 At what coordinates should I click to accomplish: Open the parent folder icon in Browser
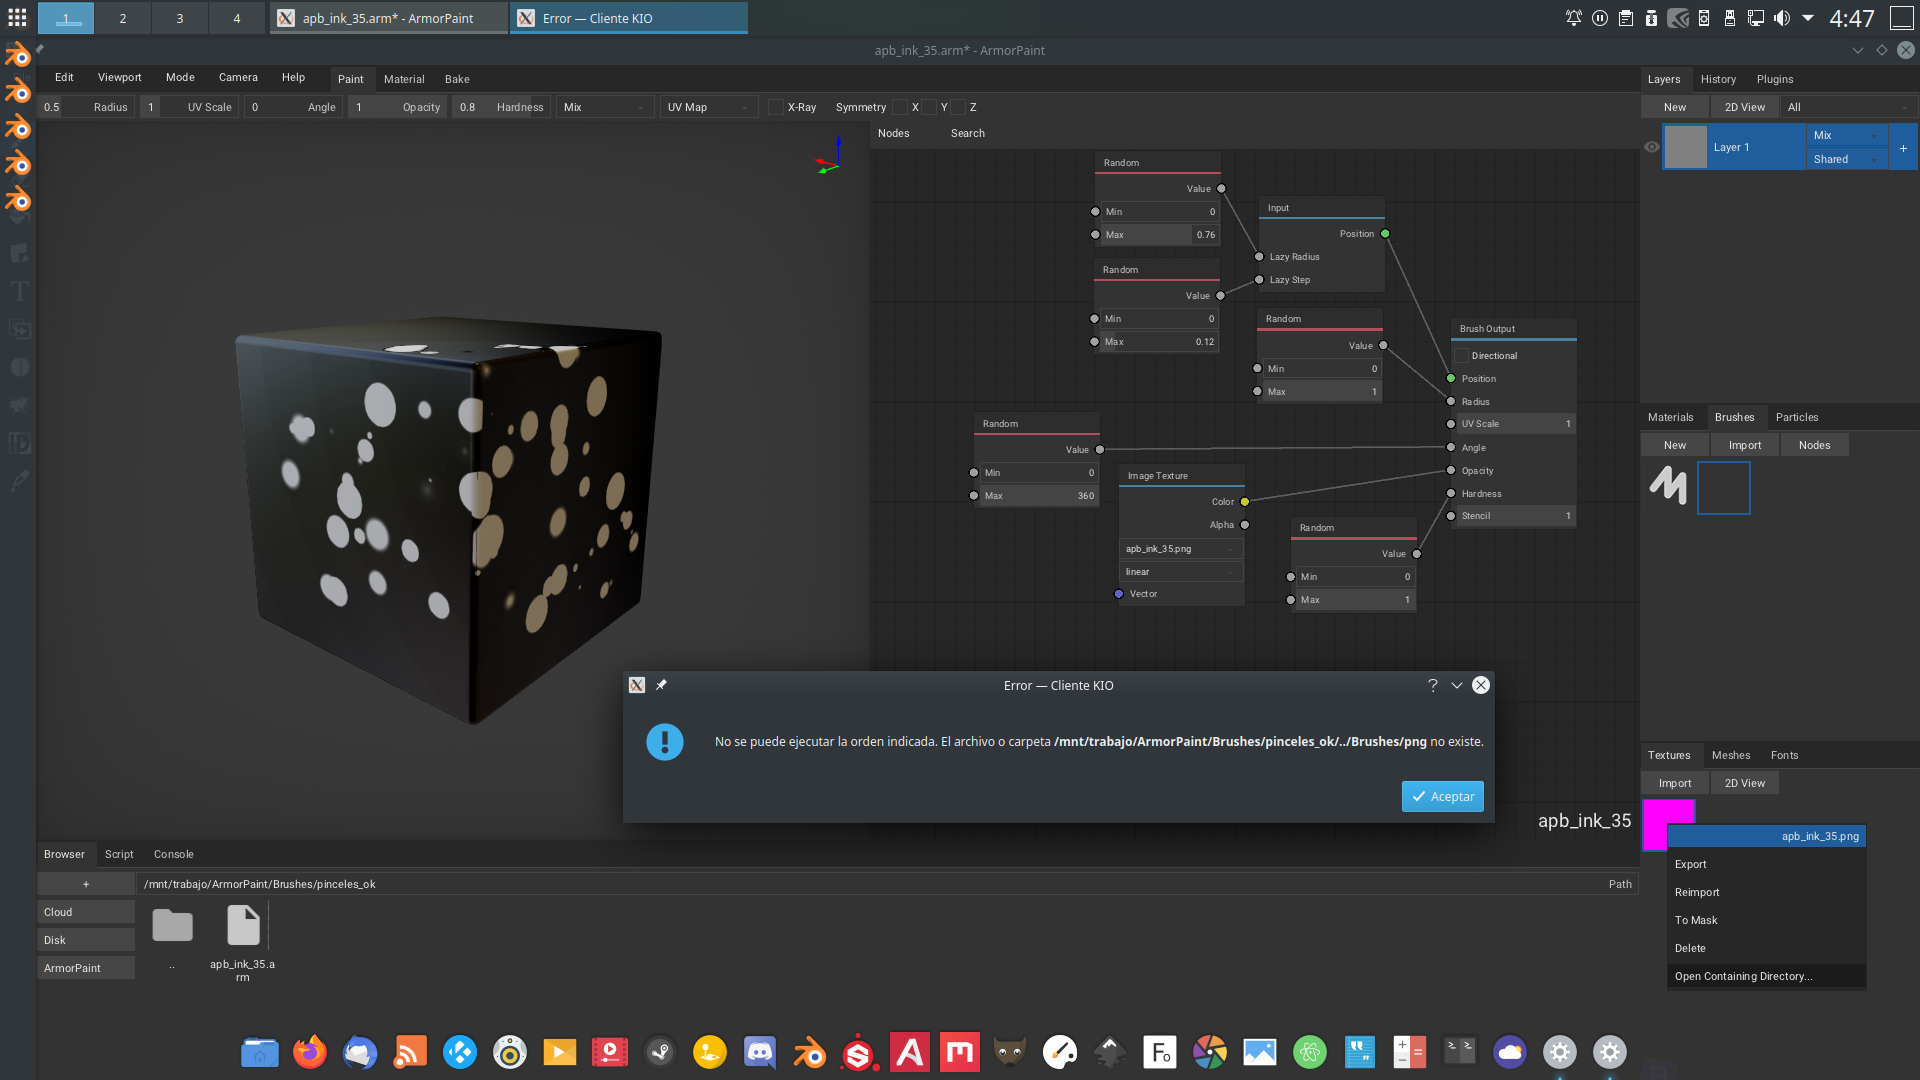(172, 926)
